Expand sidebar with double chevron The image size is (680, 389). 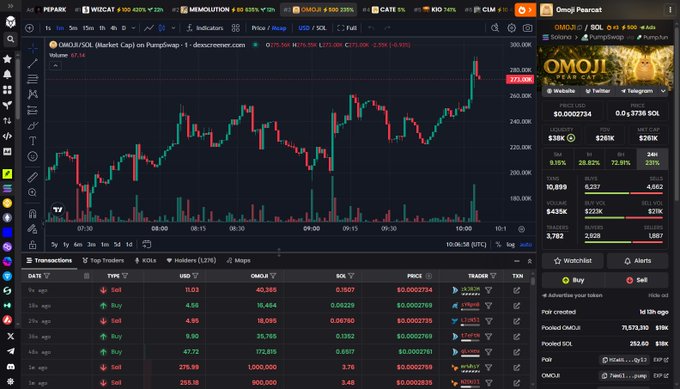pyautogui.click(x=10, y=6)
